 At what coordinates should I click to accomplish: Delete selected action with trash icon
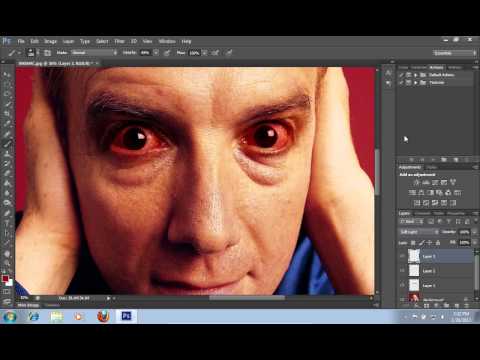pos(467,160)
